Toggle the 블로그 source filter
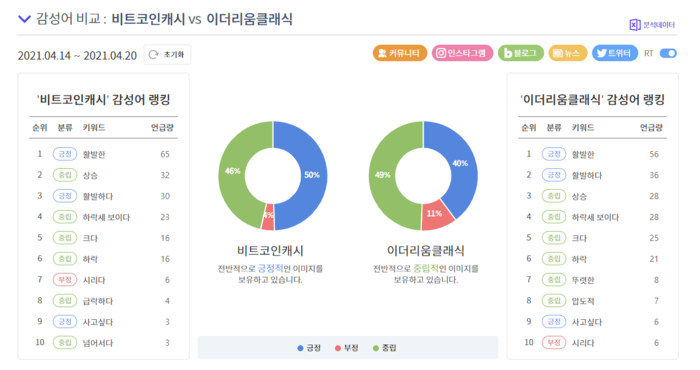Image resolution: width=700 pixels, height=370 pixels. tap(521, 53)
